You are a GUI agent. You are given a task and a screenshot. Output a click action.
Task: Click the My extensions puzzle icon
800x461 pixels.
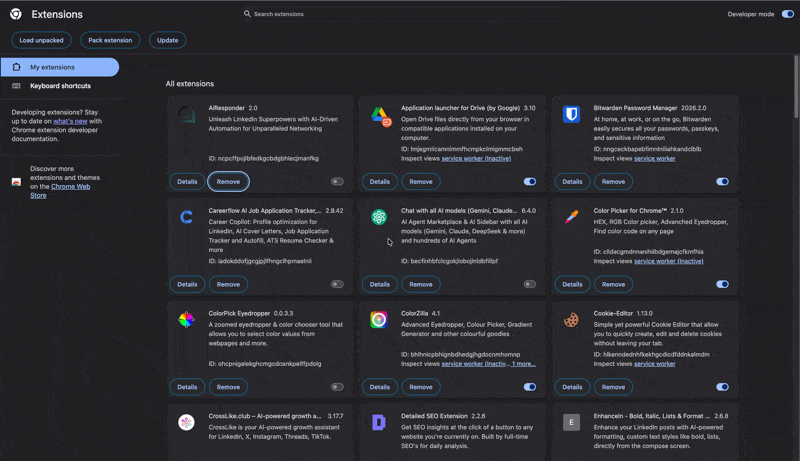pyautogui.click(x=16, y=67)
